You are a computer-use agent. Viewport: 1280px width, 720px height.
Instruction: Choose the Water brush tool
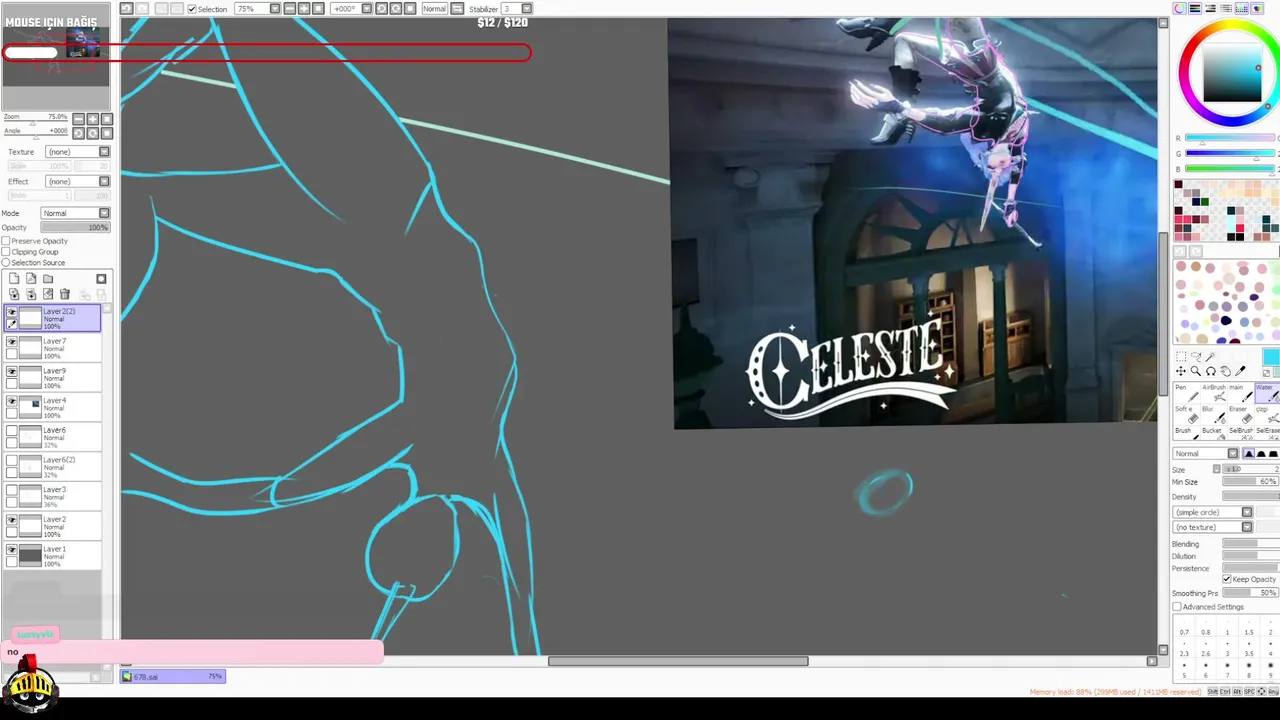(x=1267, y=392)
